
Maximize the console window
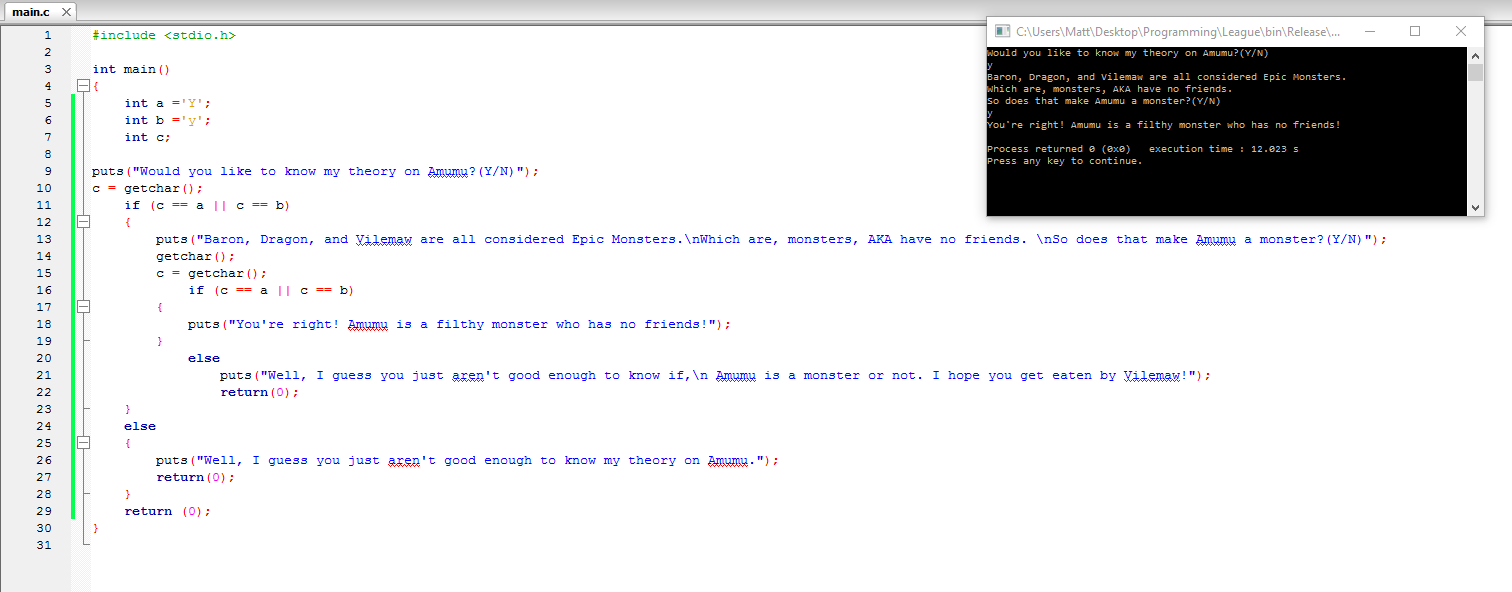coord(1415,31)
